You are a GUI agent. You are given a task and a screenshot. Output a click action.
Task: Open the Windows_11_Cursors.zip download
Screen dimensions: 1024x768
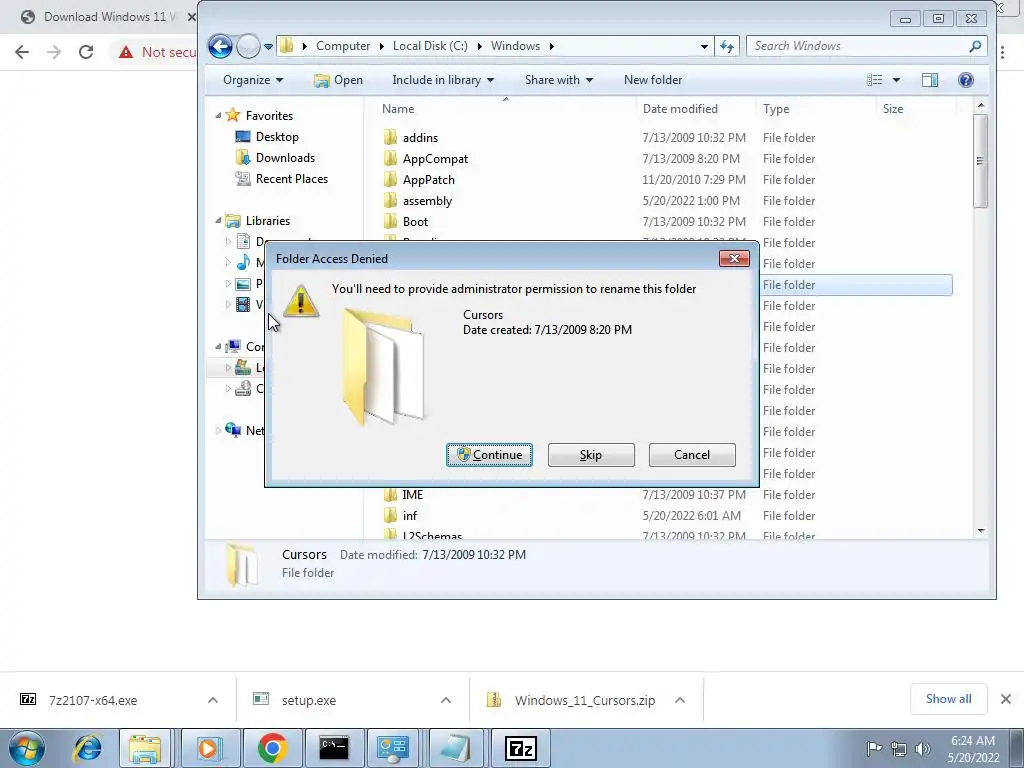click(584, 700)
